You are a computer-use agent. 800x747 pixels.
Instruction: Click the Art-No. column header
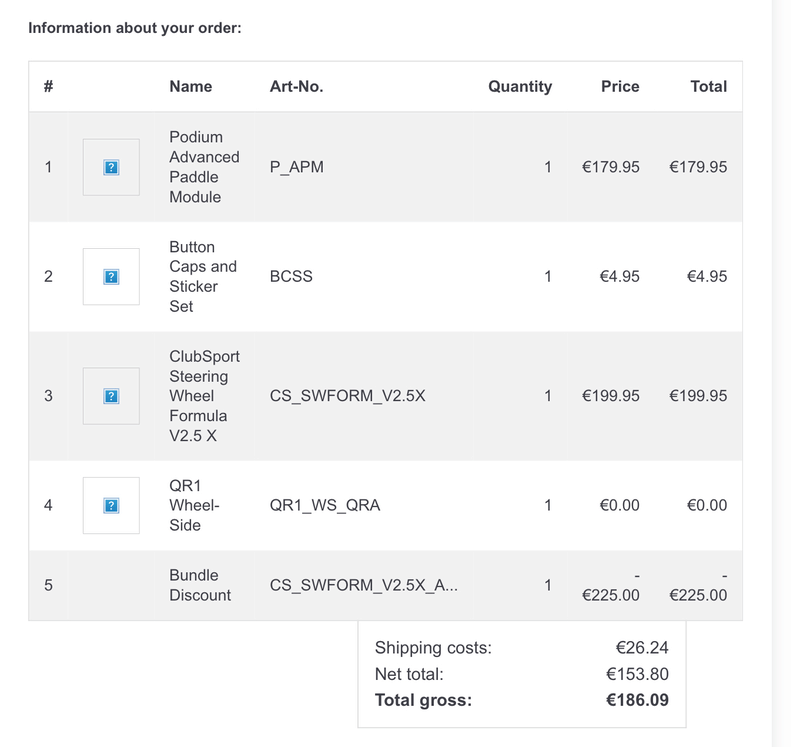(296, 86)
